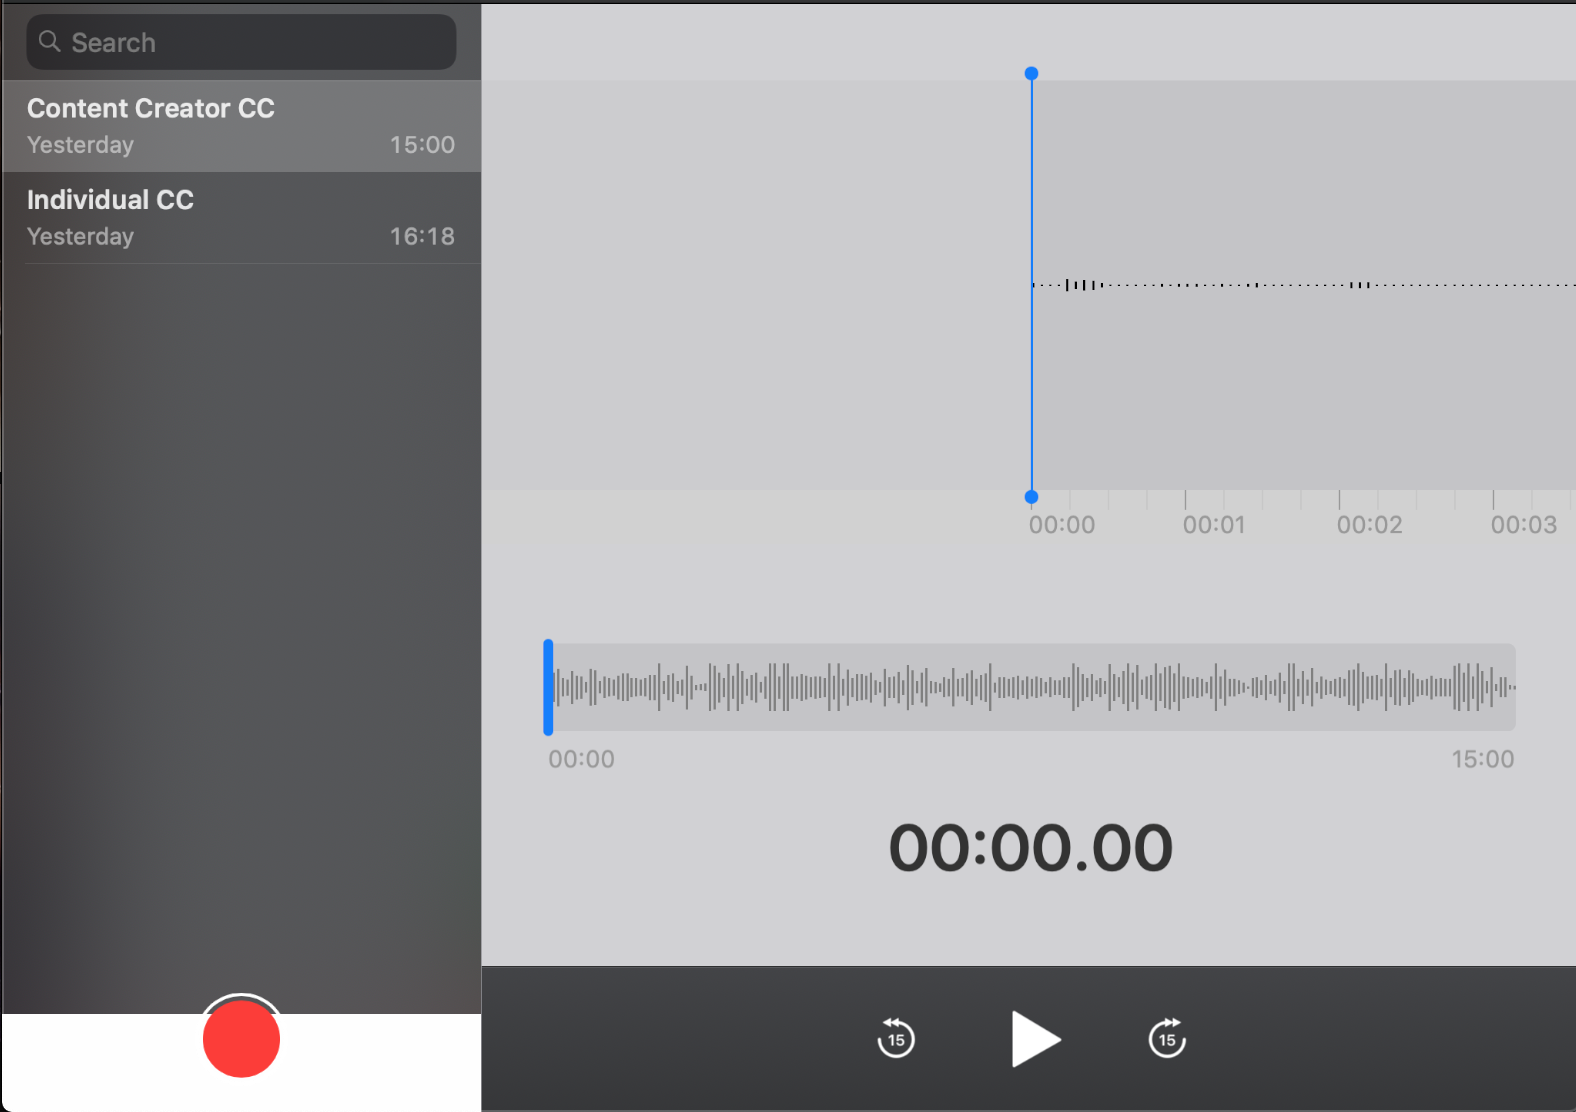Click the top handle of blue playhead

(x=1031, y=73)
